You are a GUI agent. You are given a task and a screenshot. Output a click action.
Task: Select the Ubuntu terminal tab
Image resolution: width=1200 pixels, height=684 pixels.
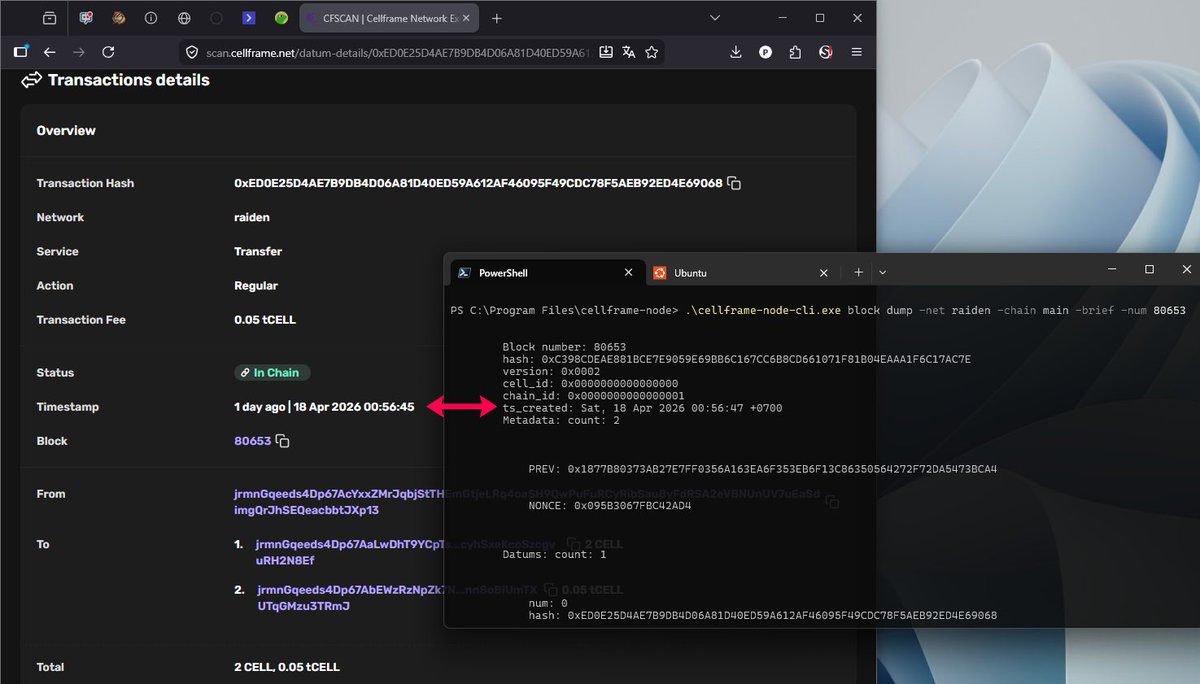(x=740, y=272)
